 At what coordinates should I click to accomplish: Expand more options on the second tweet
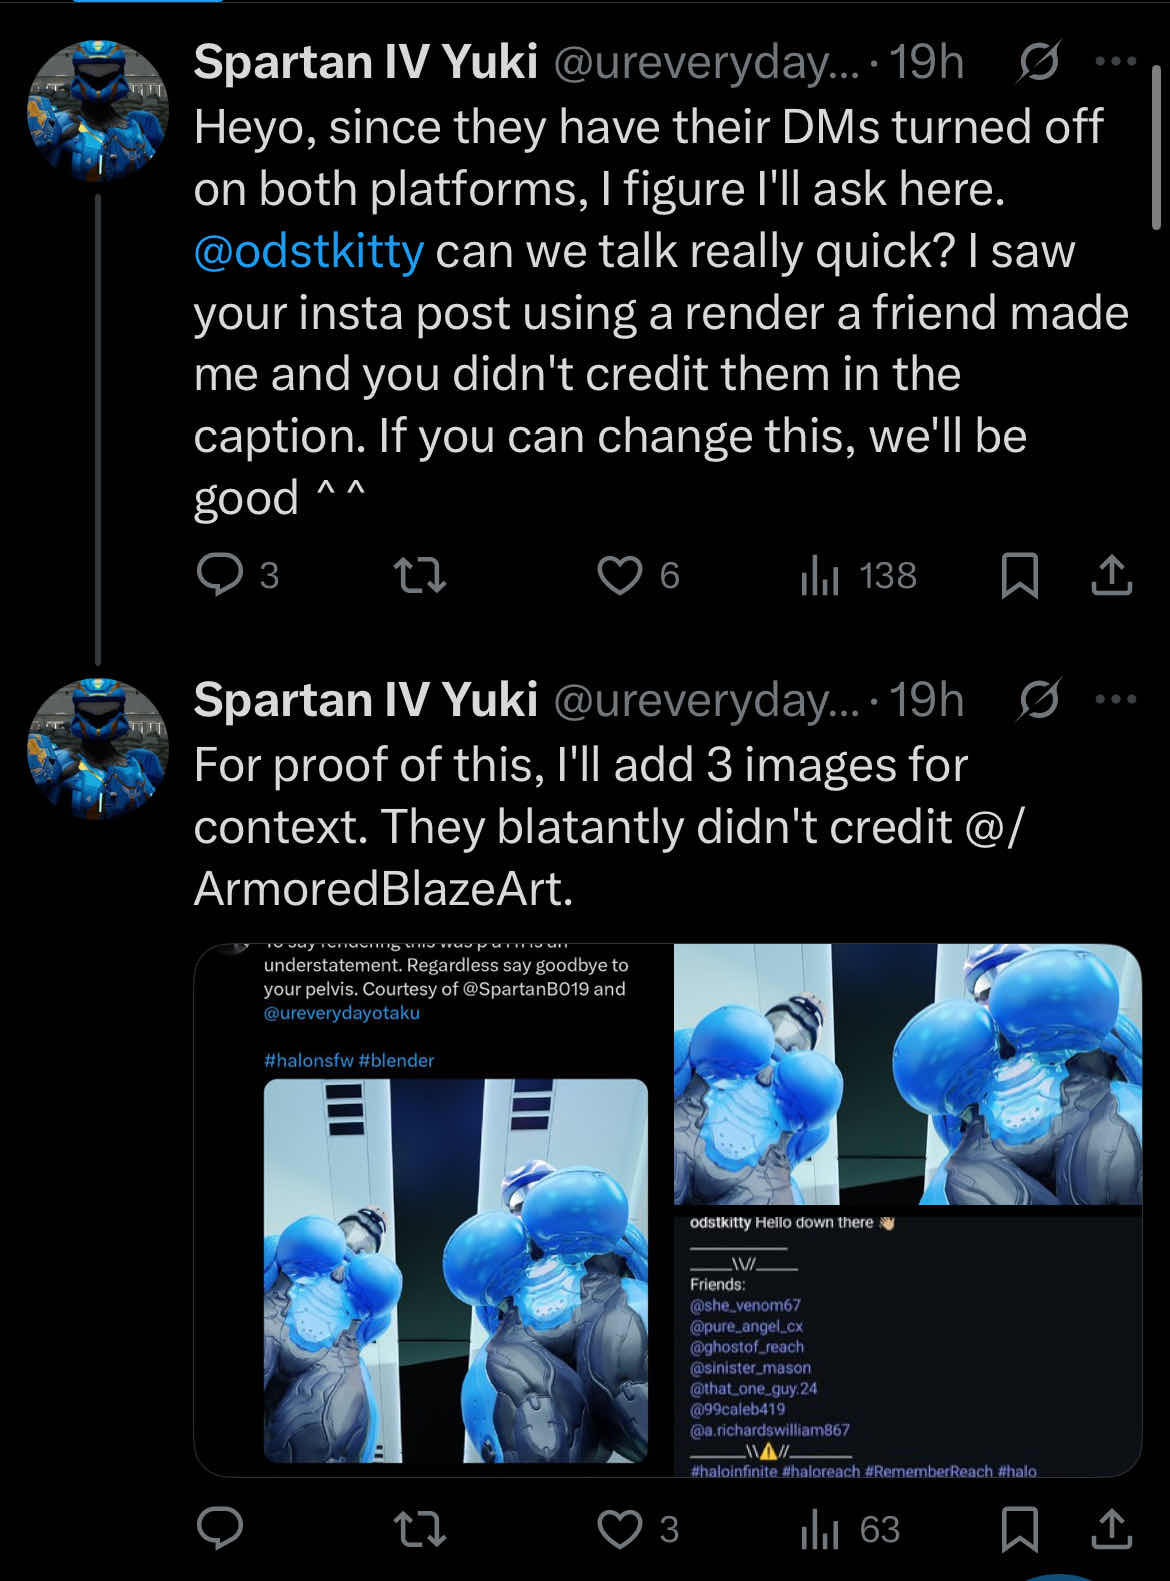pos(1115,699)
